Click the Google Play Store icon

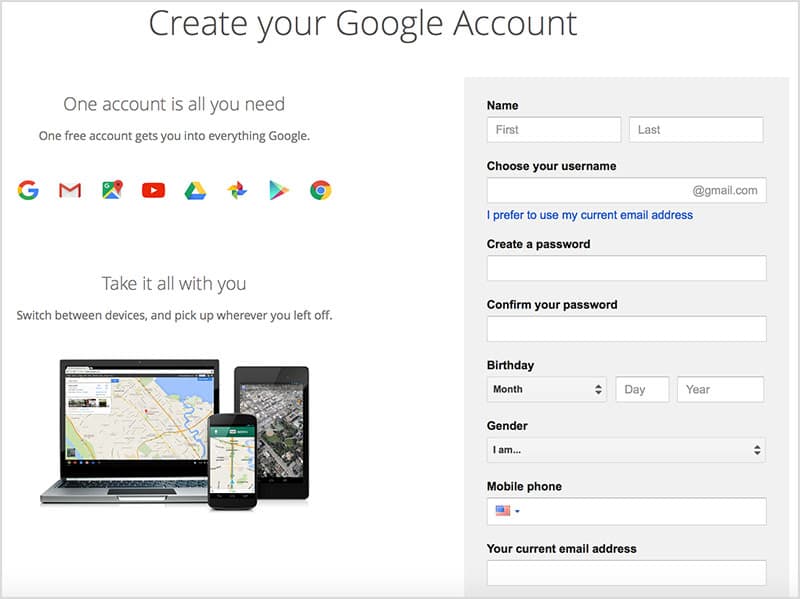click(x=279, y=190)
